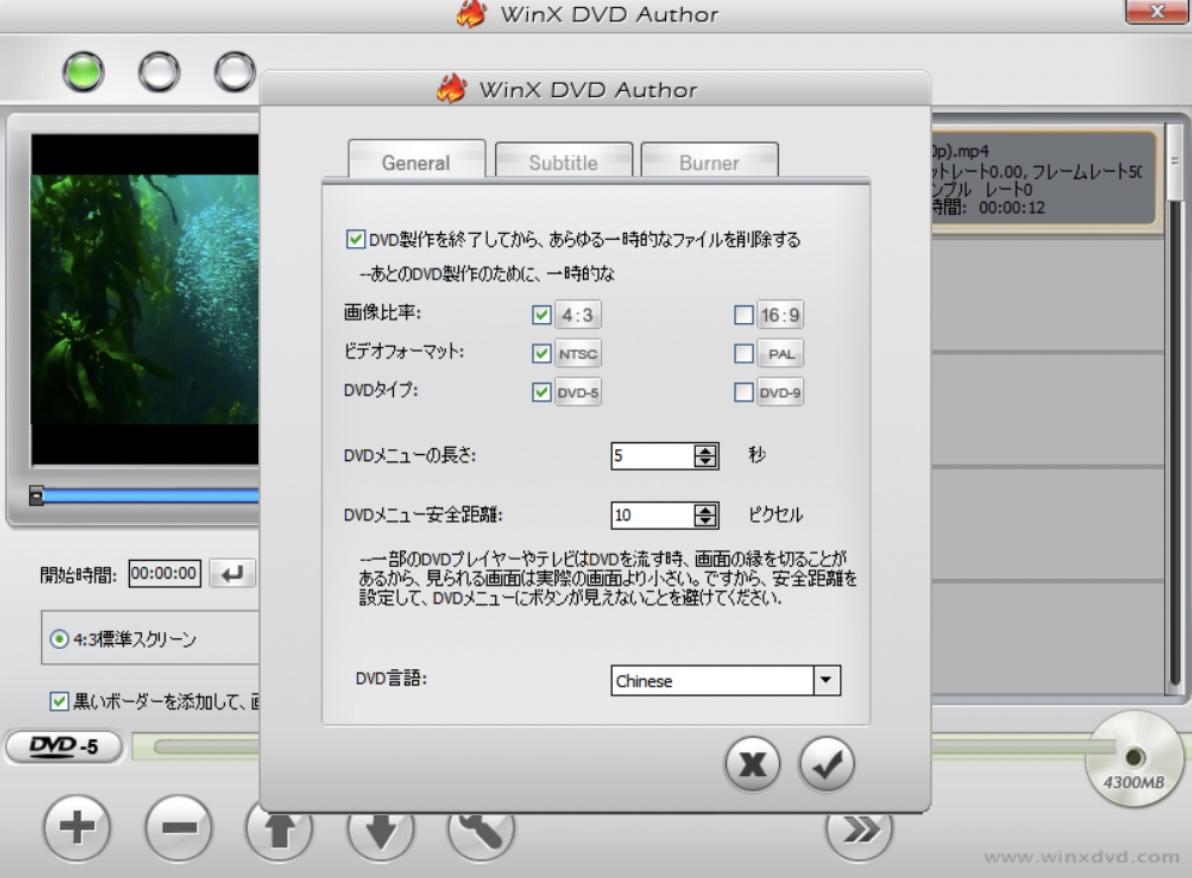Click the DVDメニューの長さ input field
Image resolution: width=1192 pixels, height=878 pixels.
(x=653, y=455)
